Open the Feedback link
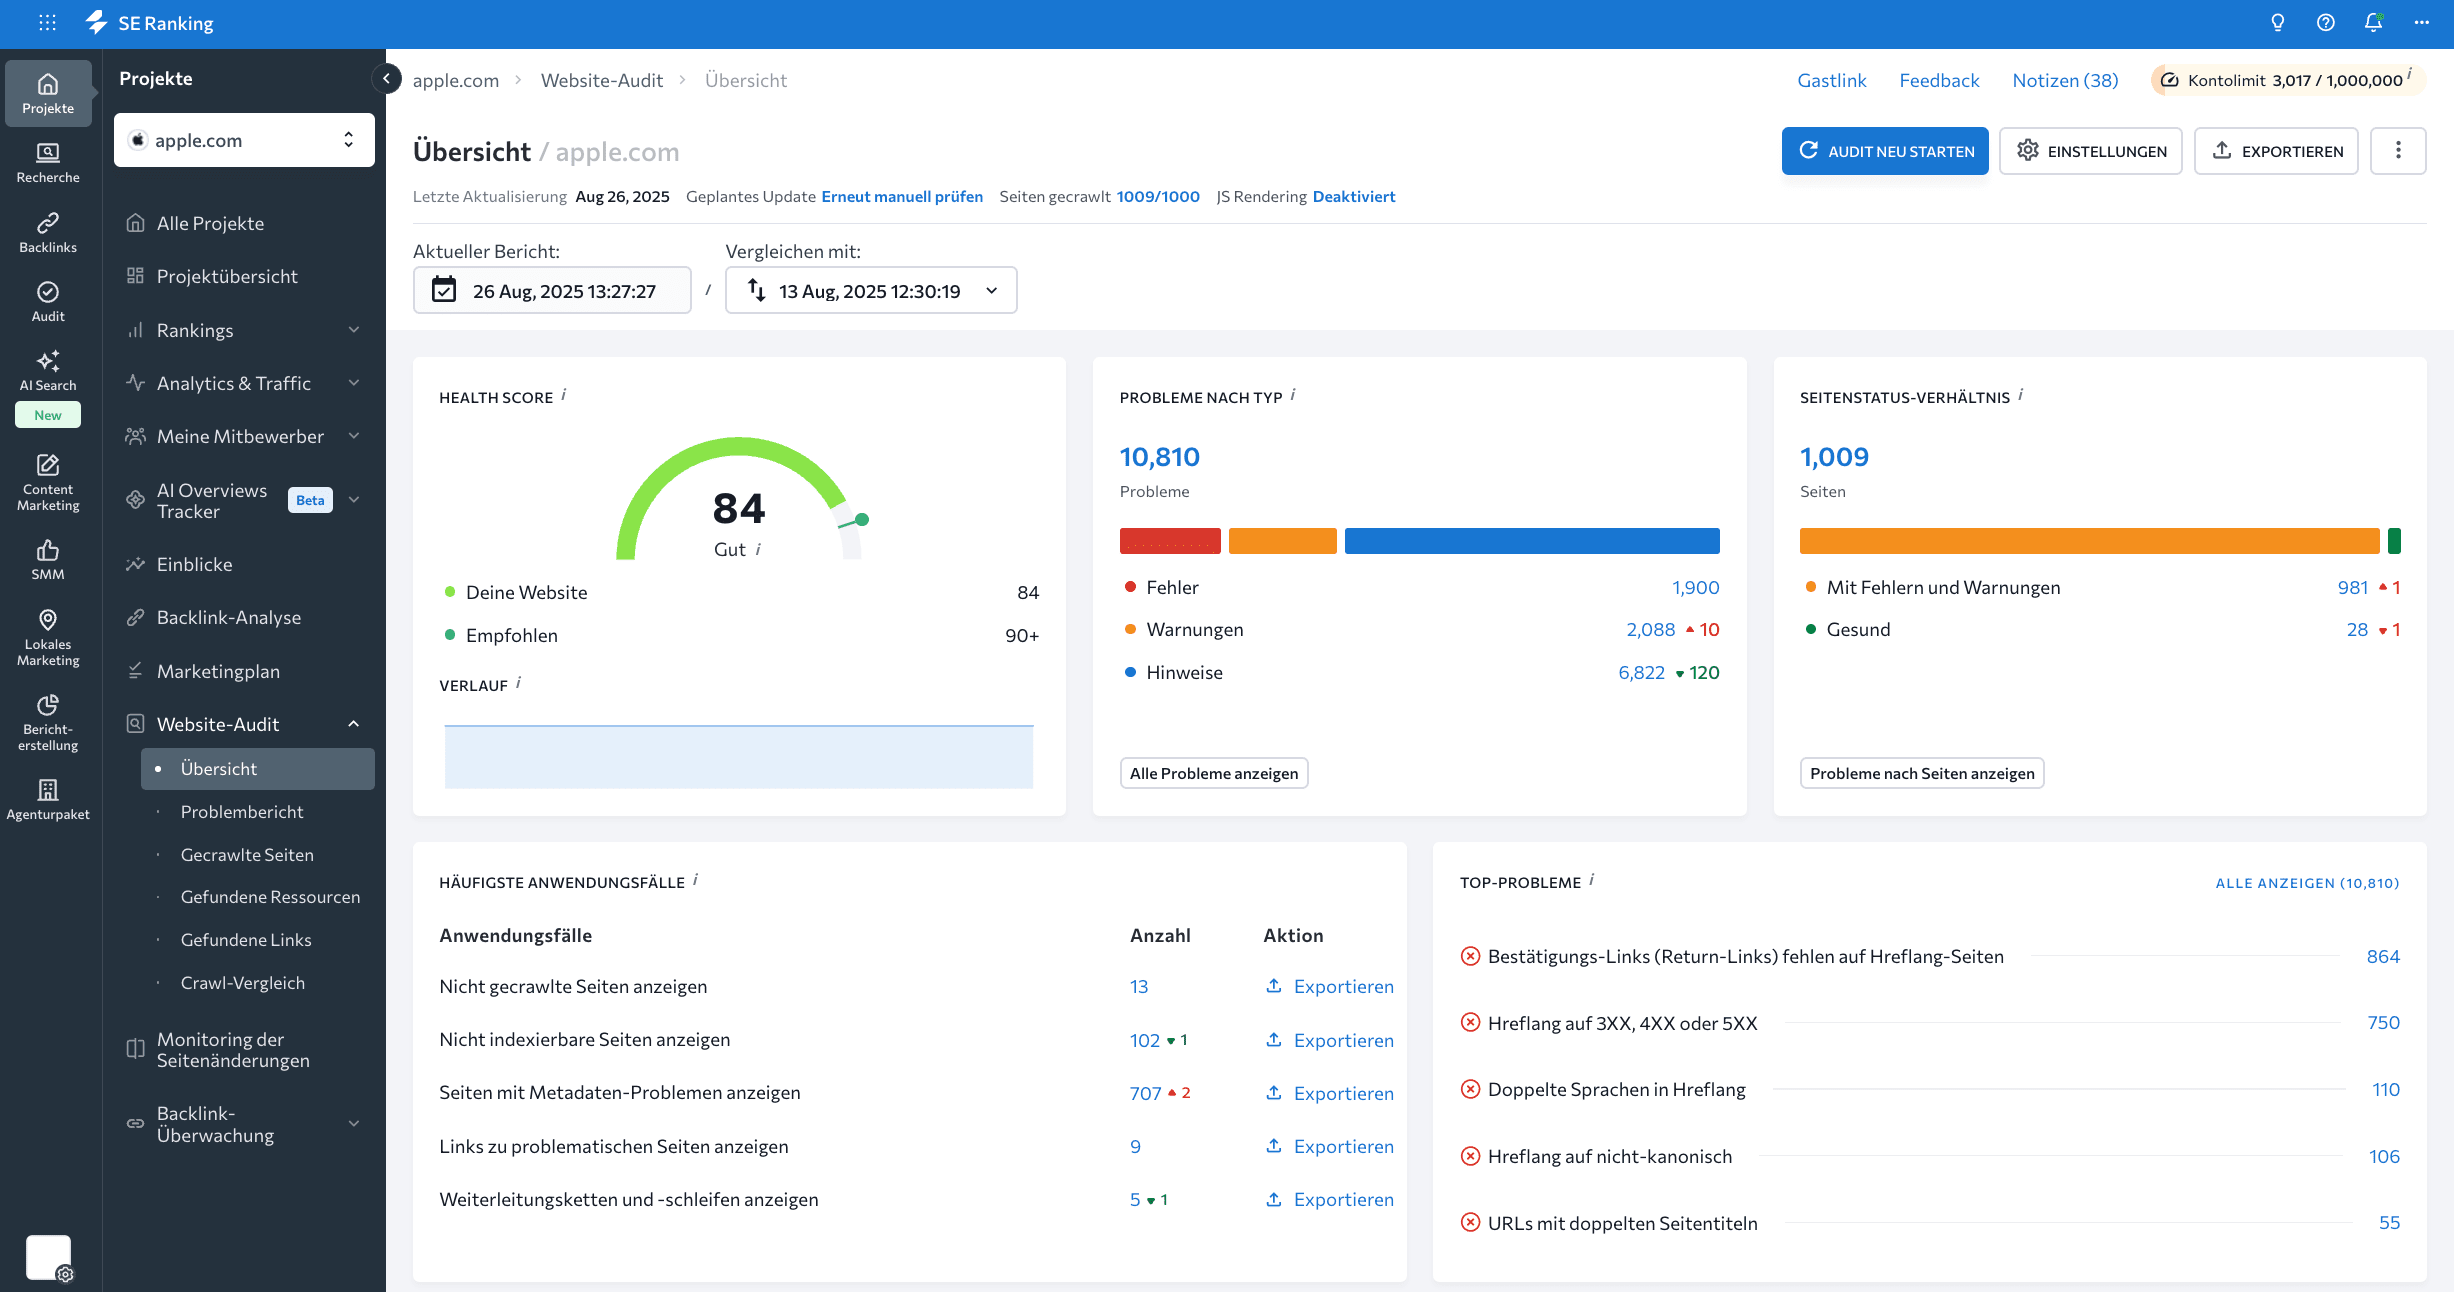 pyautogui.click(x=1939, y=80)
